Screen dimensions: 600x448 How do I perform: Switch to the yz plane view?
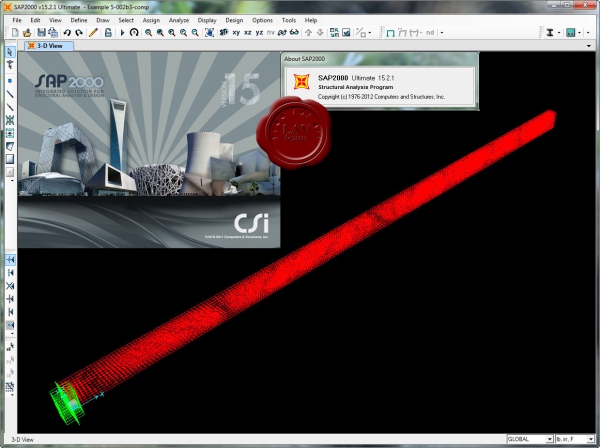tap(259, 33)
